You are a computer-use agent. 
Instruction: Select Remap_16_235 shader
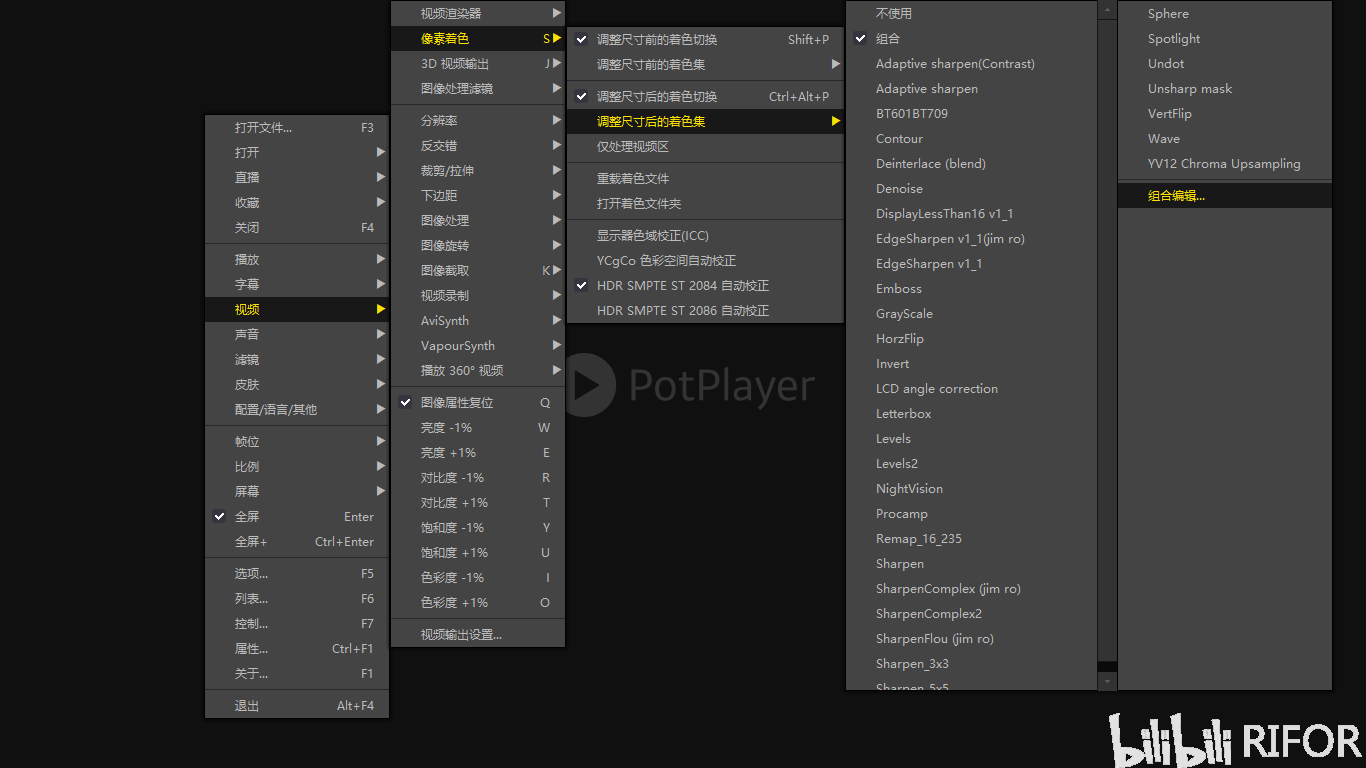[971, 539]
